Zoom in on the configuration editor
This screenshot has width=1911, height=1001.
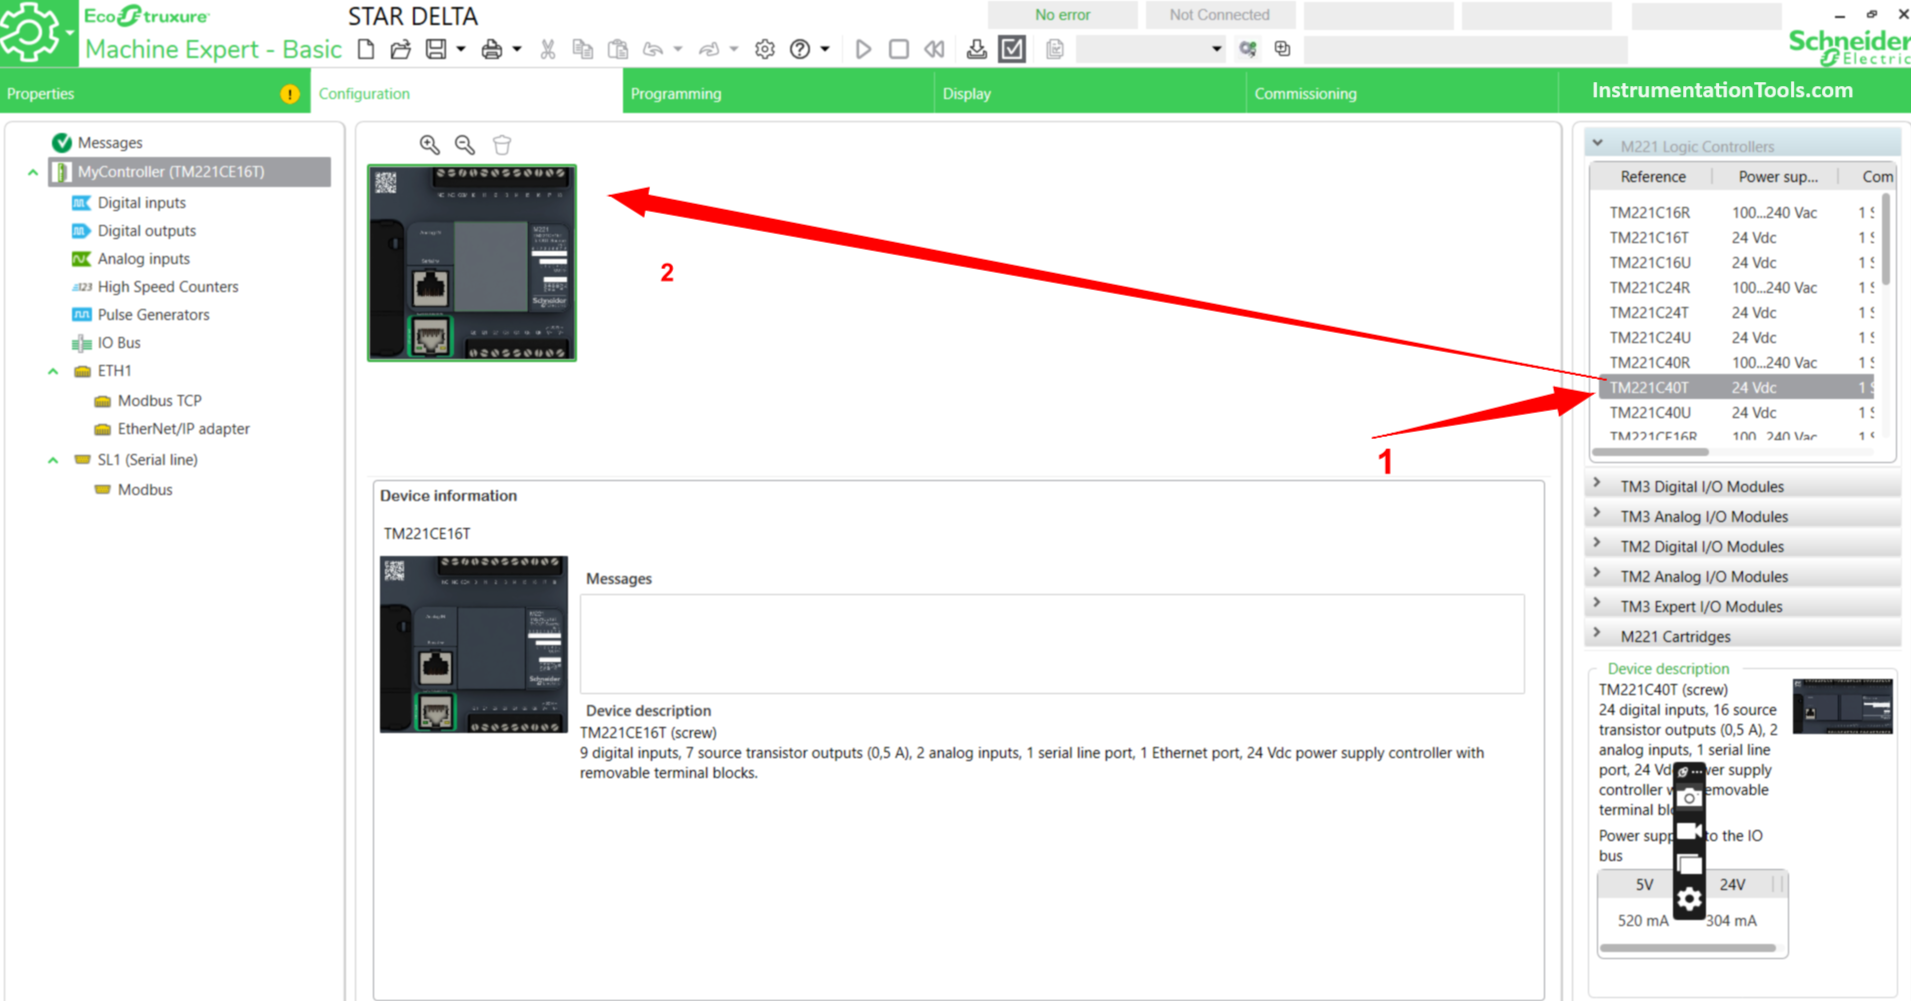430,145
